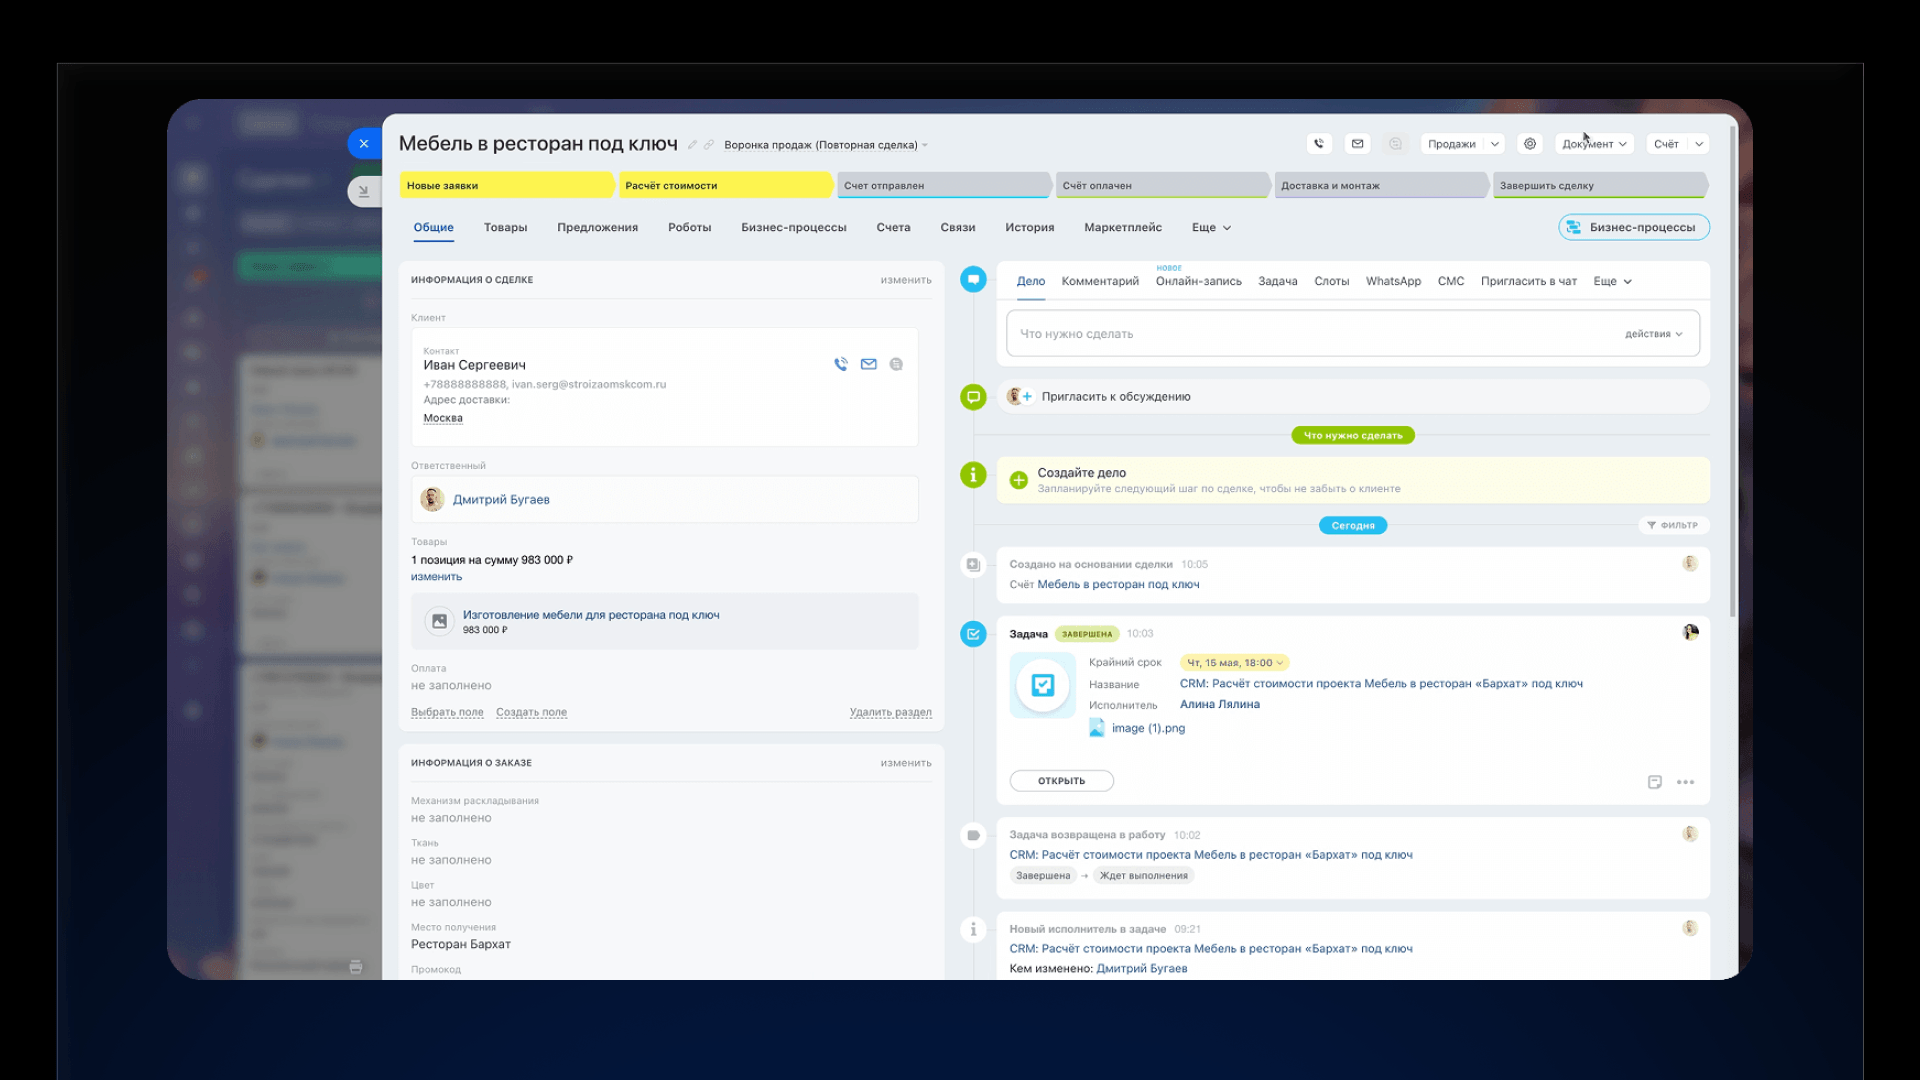The image size is (1920, 1080).
Task: Select Комментарий activity tab
Action: pyautogui.click(x=1100, y=282)
